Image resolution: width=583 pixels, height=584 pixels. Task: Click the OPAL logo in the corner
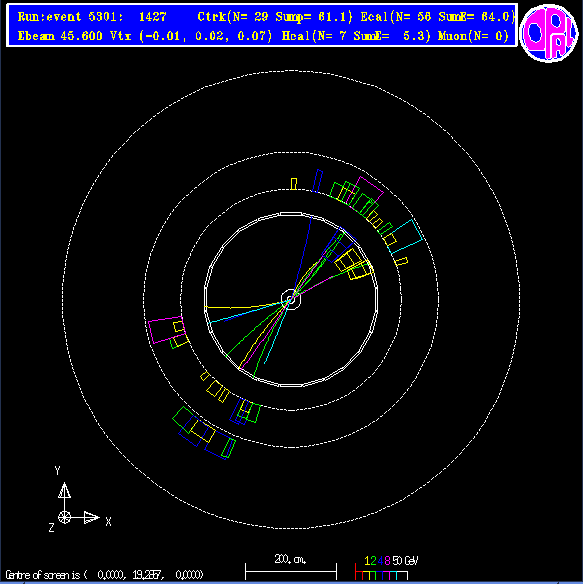pyautogui.click(x=548, y=33)
